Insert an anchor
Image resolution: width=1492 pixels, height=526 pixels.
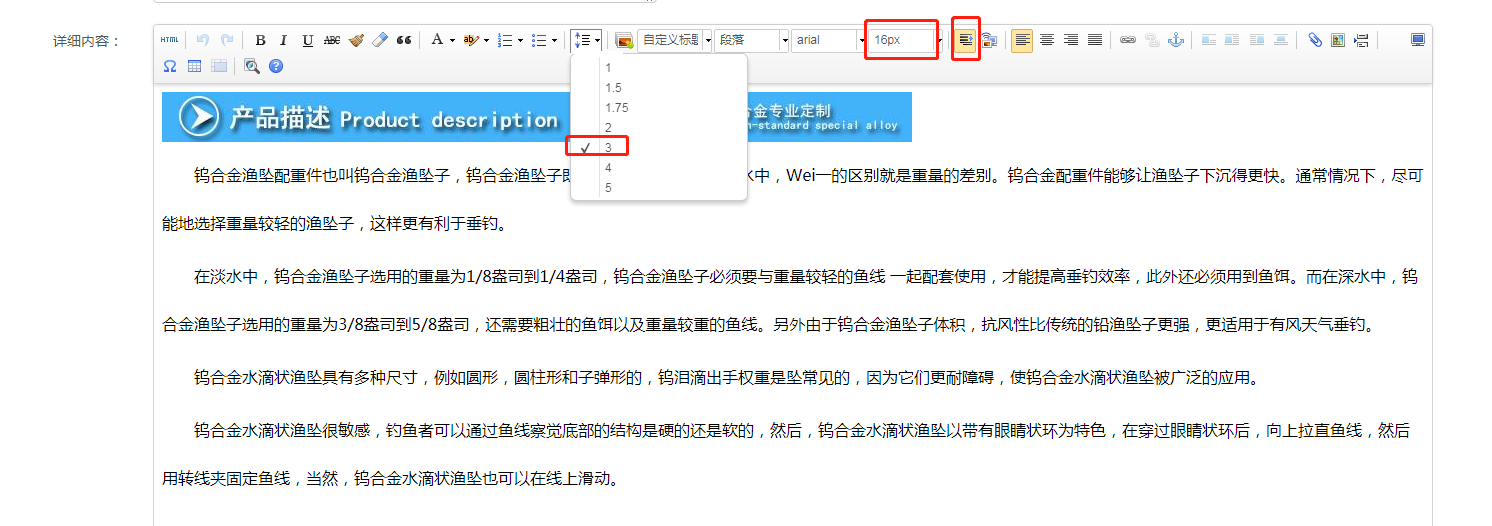(x=1176, y=40)
